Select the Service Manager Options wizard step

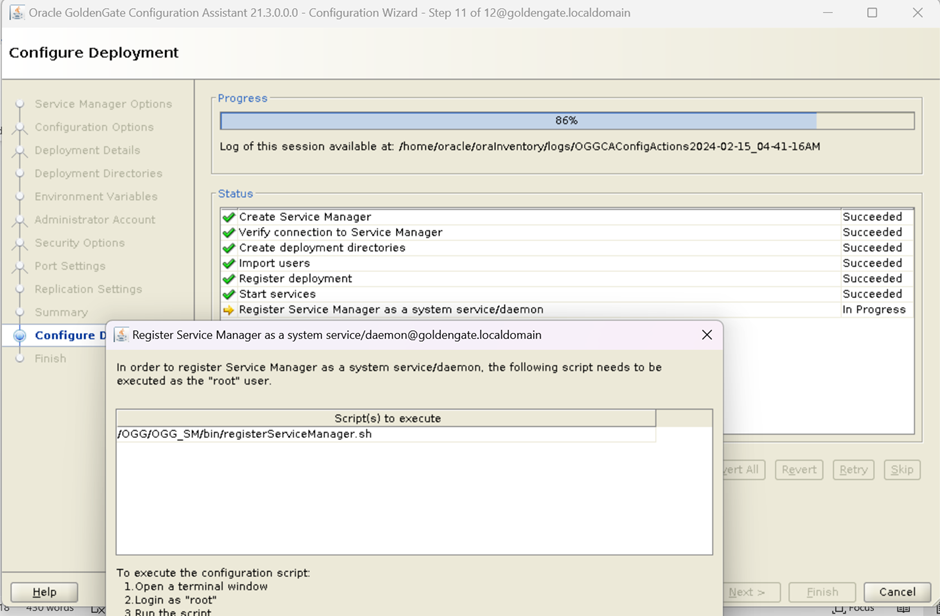click(103, 104)
